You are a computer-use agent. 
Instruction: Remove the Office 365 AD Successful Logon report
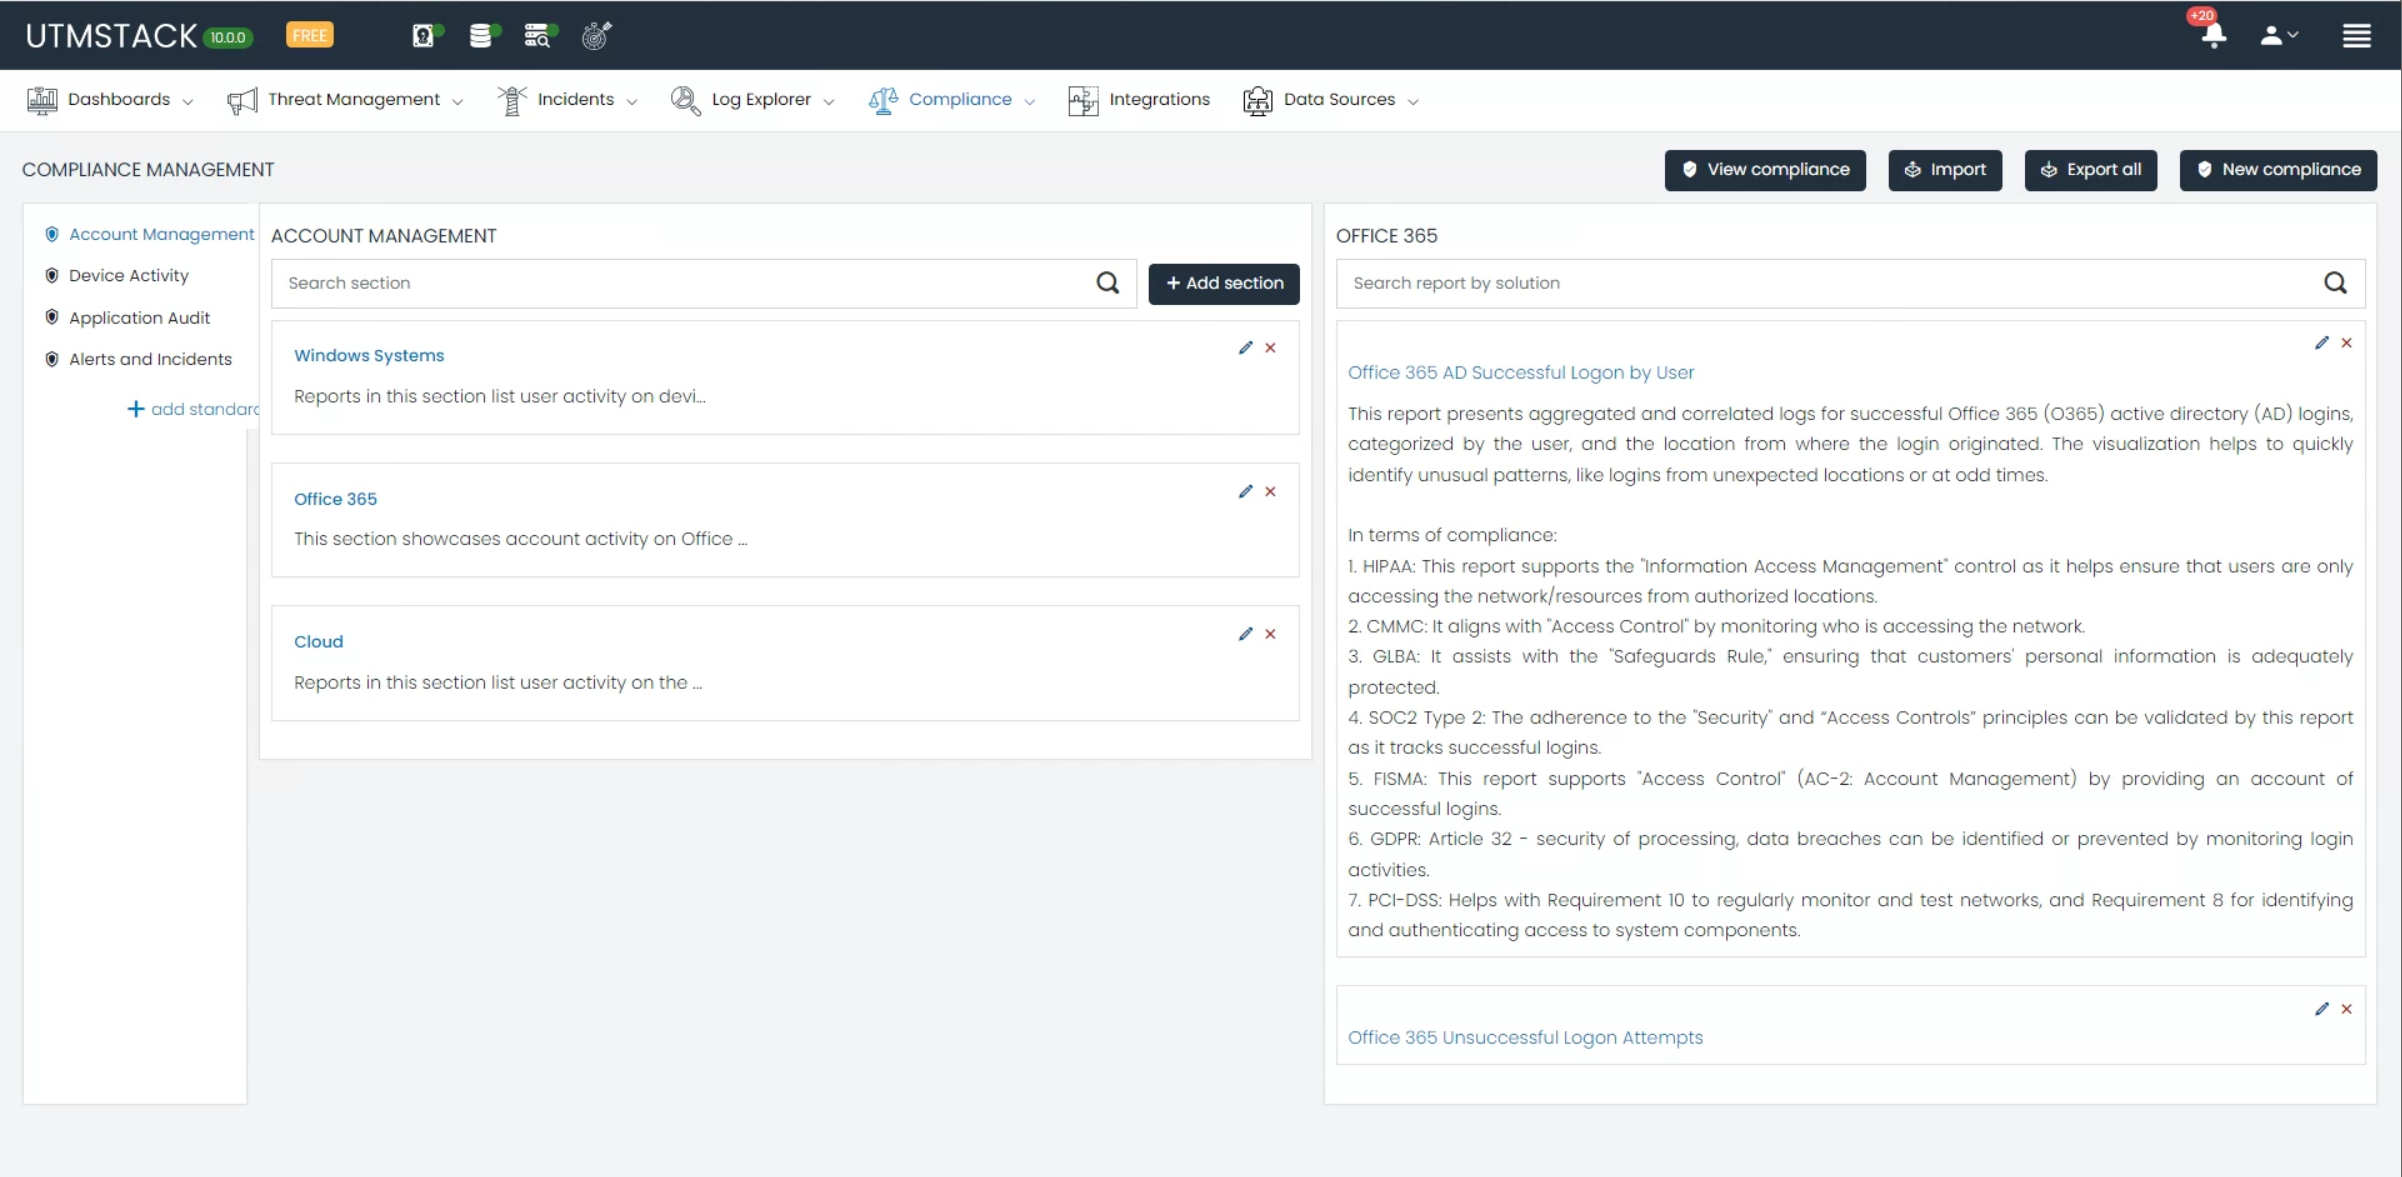tap(2346, 343)
